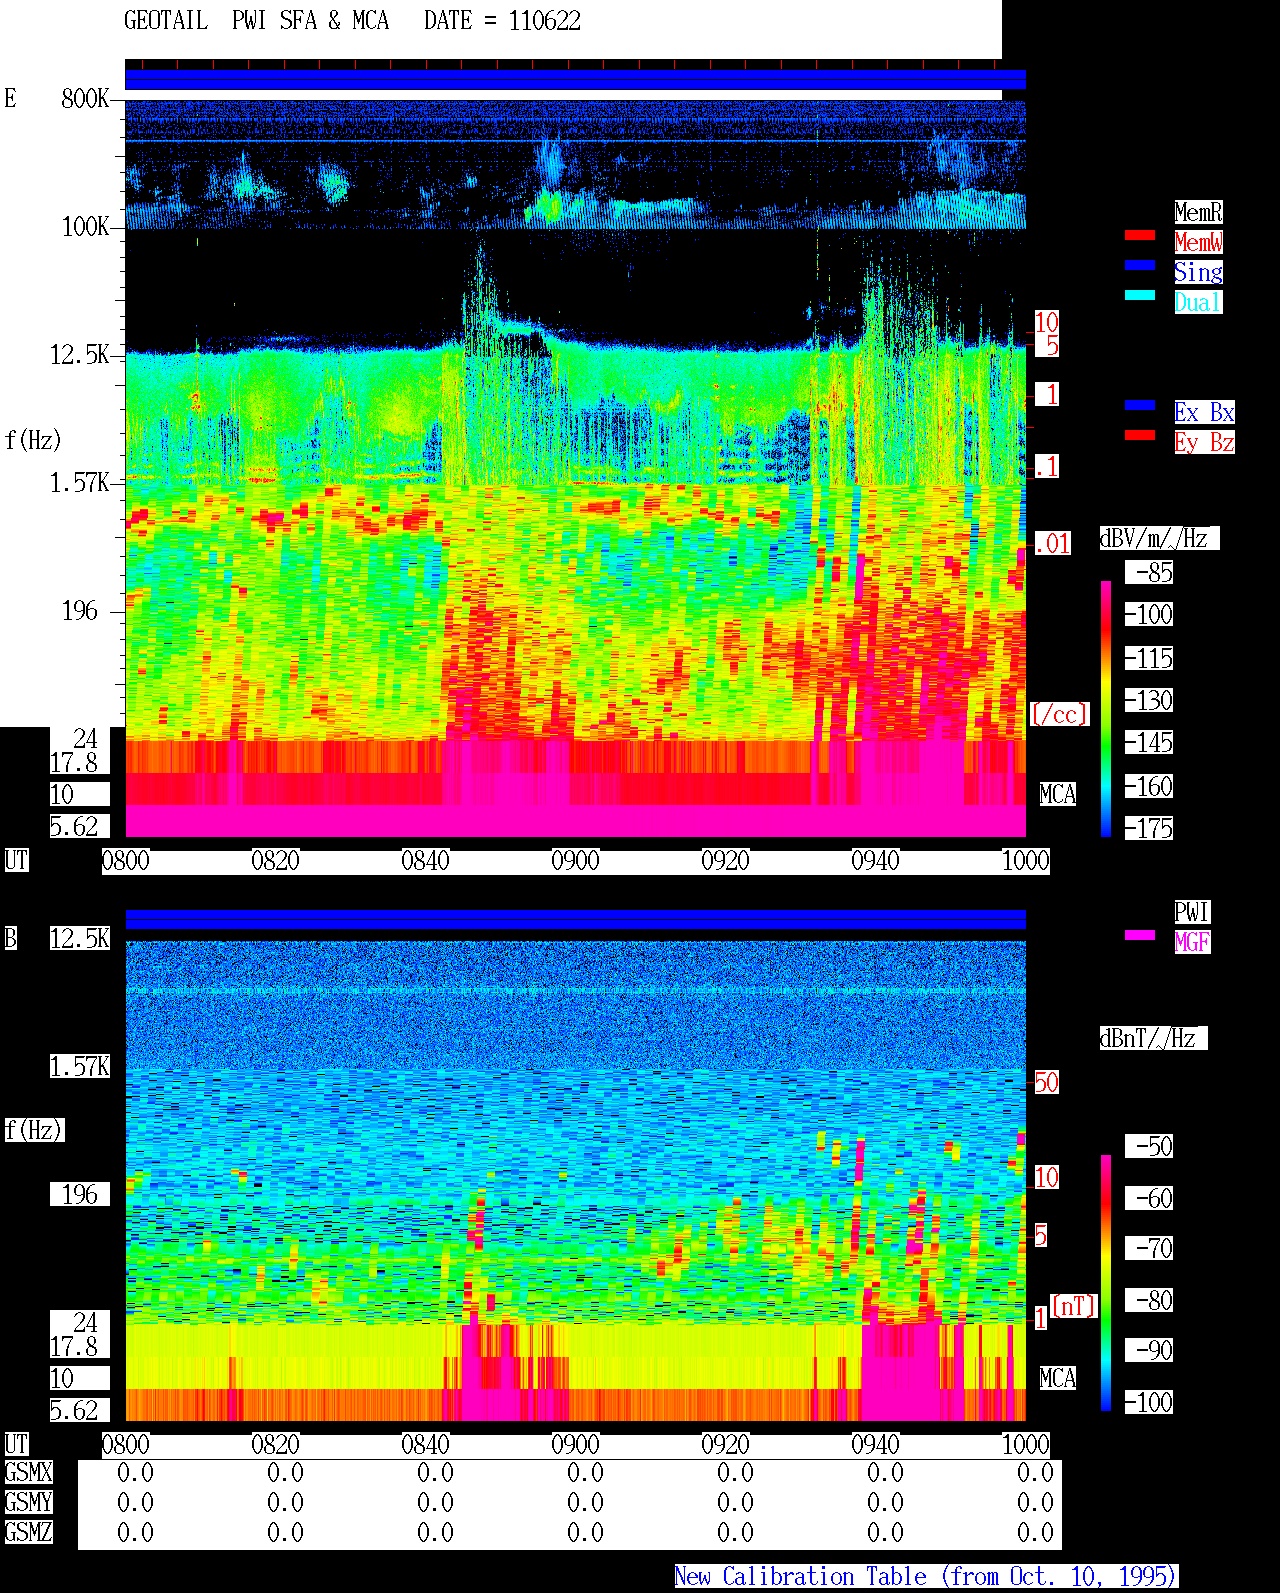Click the 0940 UT label under the B spectrogram
The height and width of the screenshot is (1593, 1280).
pyautogui.click(x=875, y=1445)
